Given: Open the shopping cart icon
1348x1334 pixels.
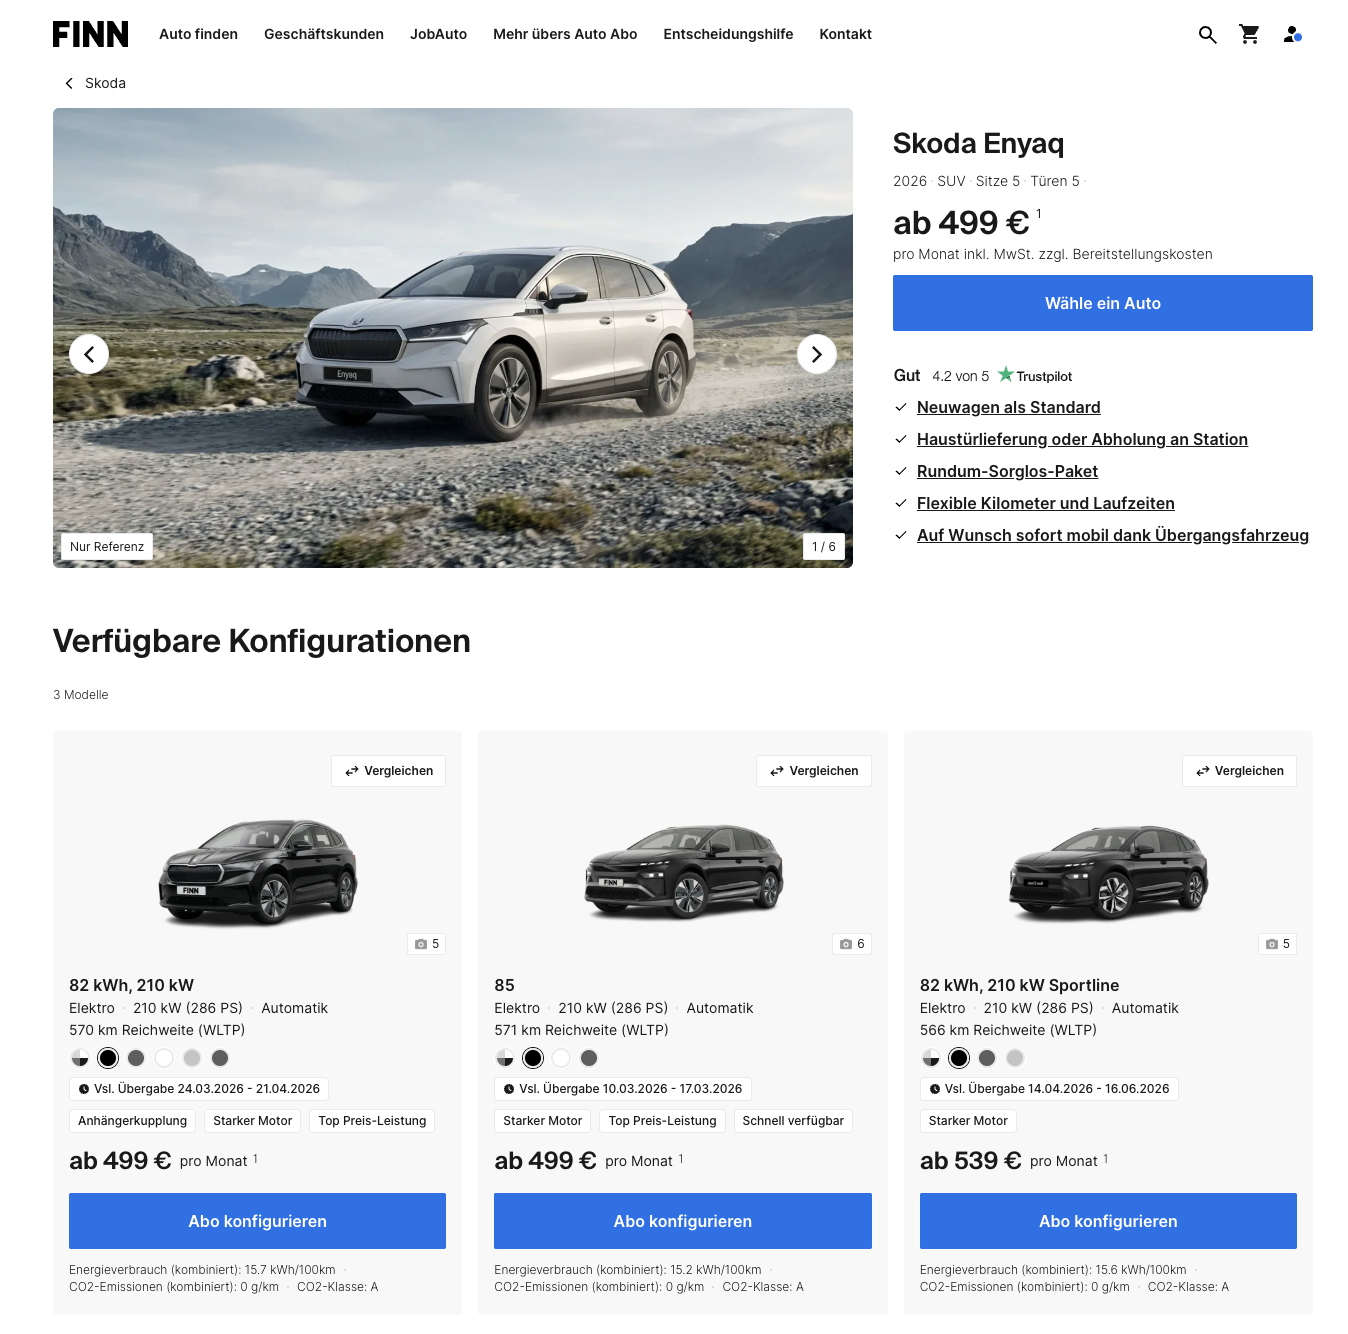Looking at the screenshot, I should click(x=1250, y=35).
